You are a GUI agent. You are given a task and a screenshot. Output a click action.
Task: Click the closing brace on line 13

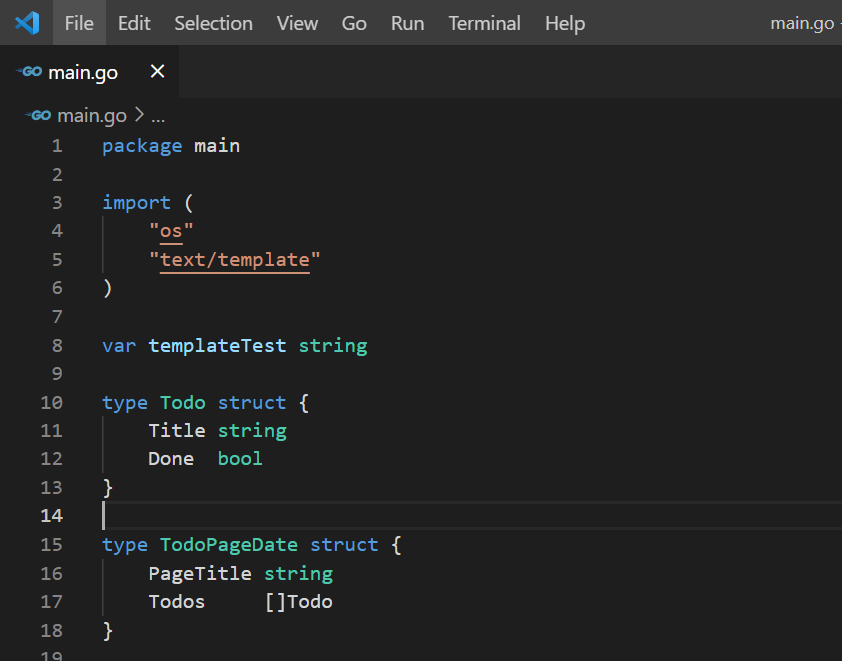pyautogui.click(x=108, y=488)
